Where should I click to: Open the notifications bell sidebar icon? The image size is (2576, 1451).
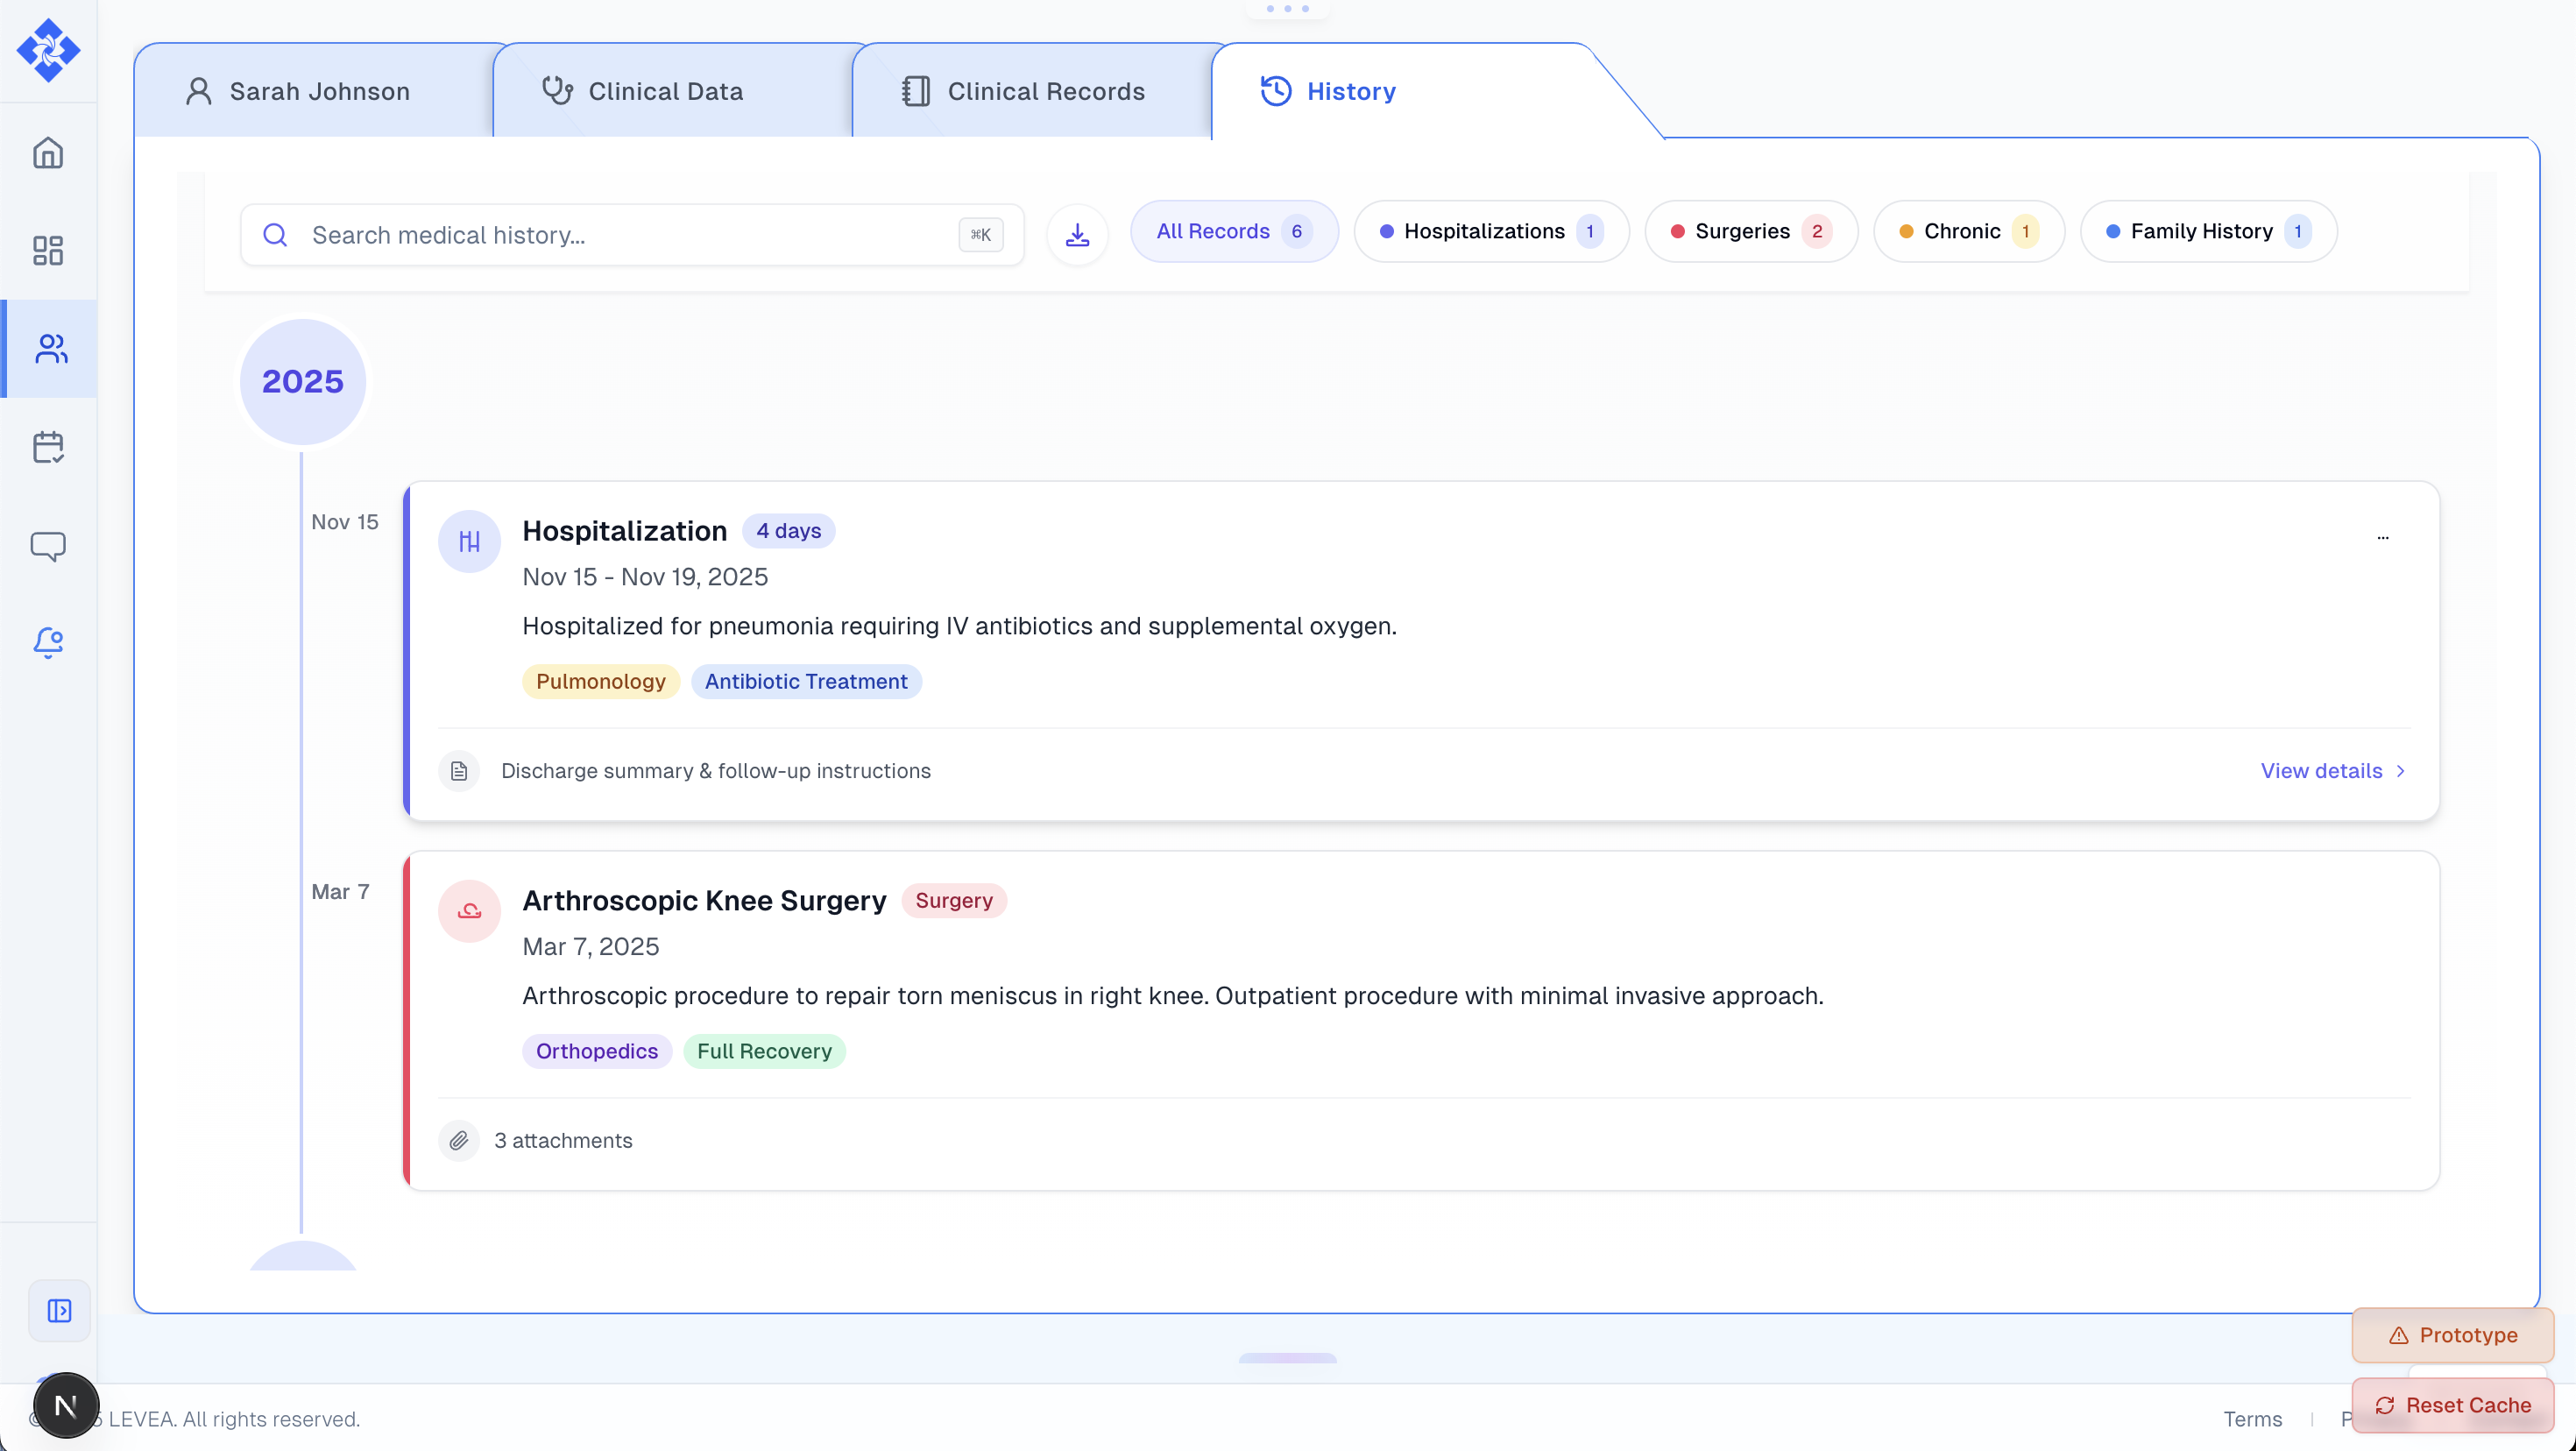(x=48, y=642)
